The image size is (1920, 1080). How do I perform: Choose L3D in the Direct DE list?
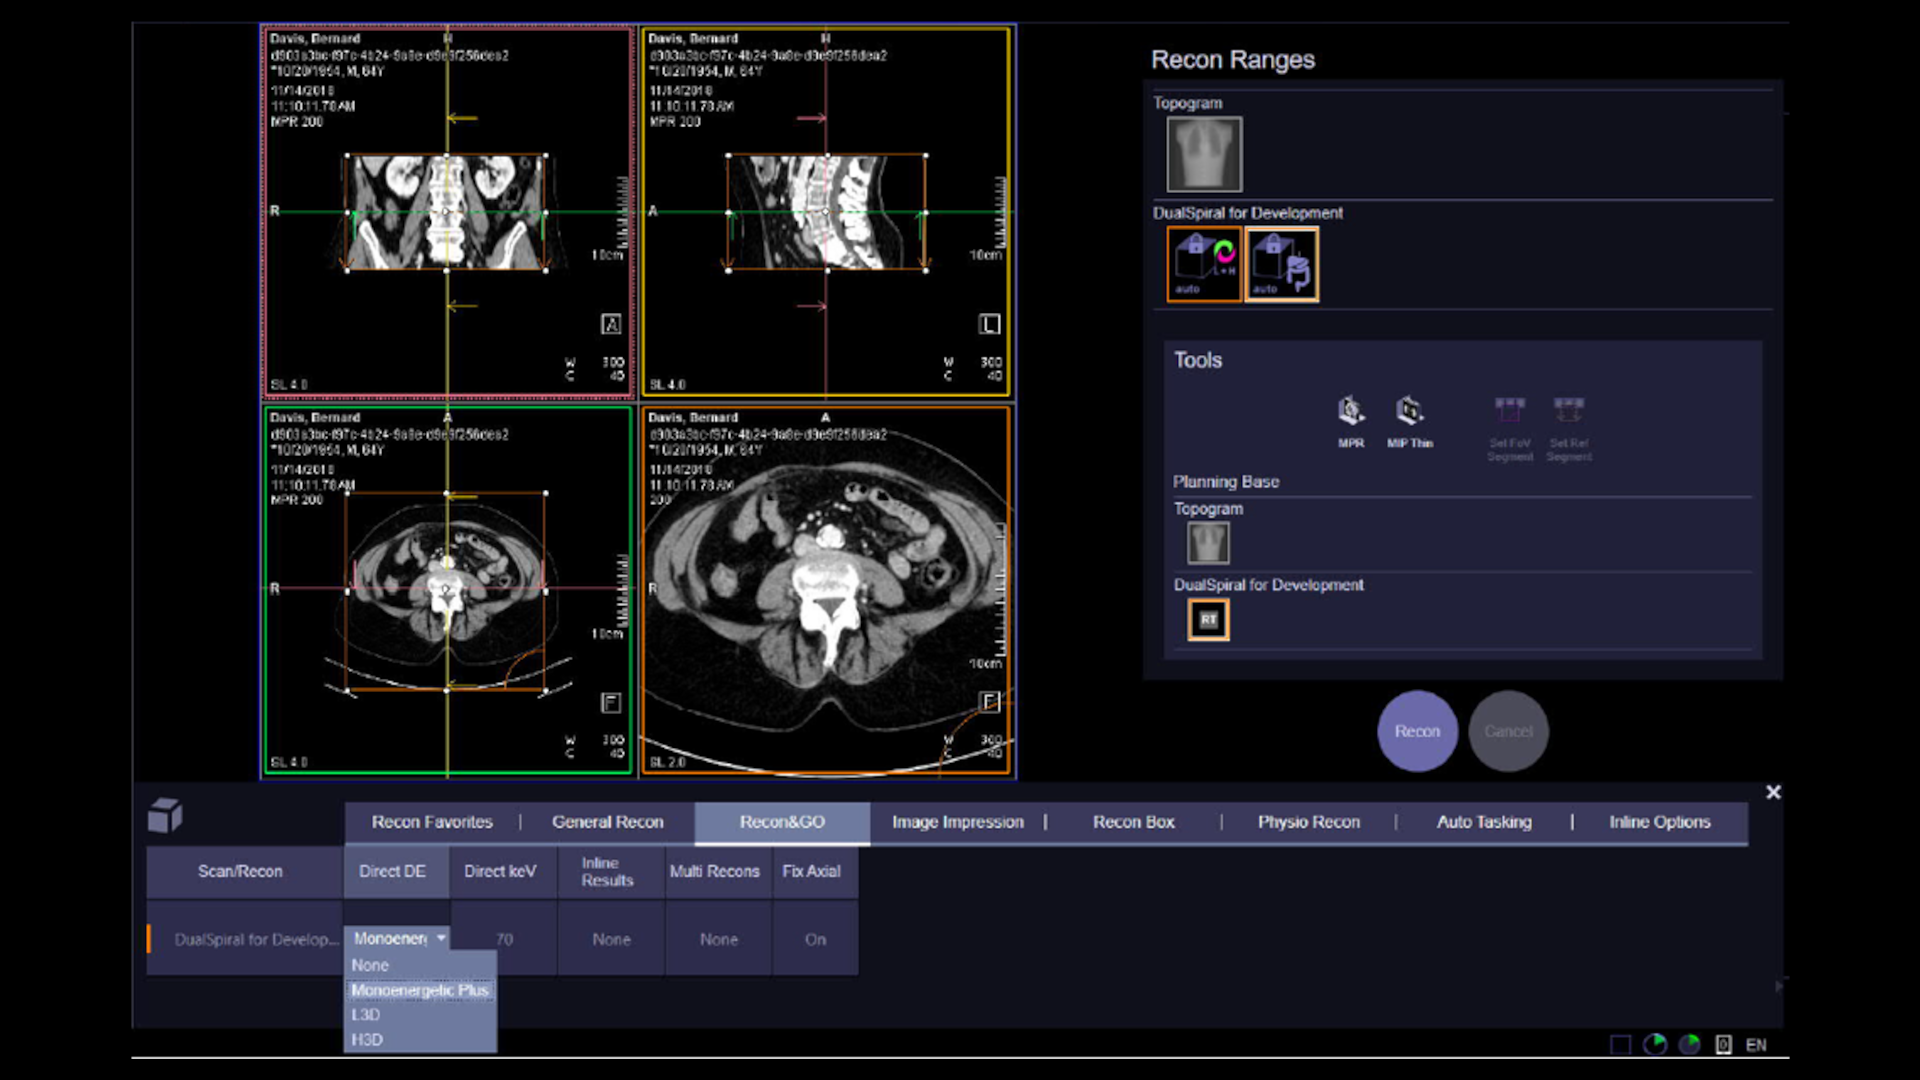(365, 1014)
